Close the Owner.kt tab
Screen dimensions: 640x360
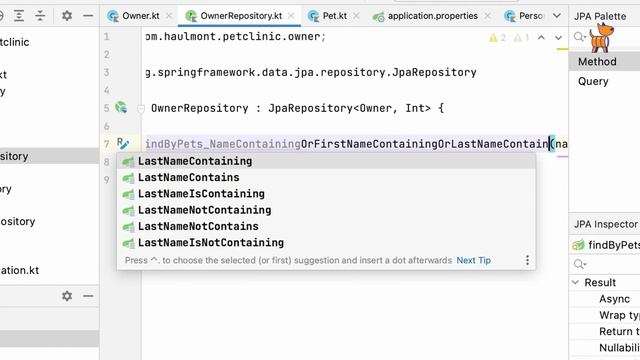pyautogui.click(x=169, y=16)
